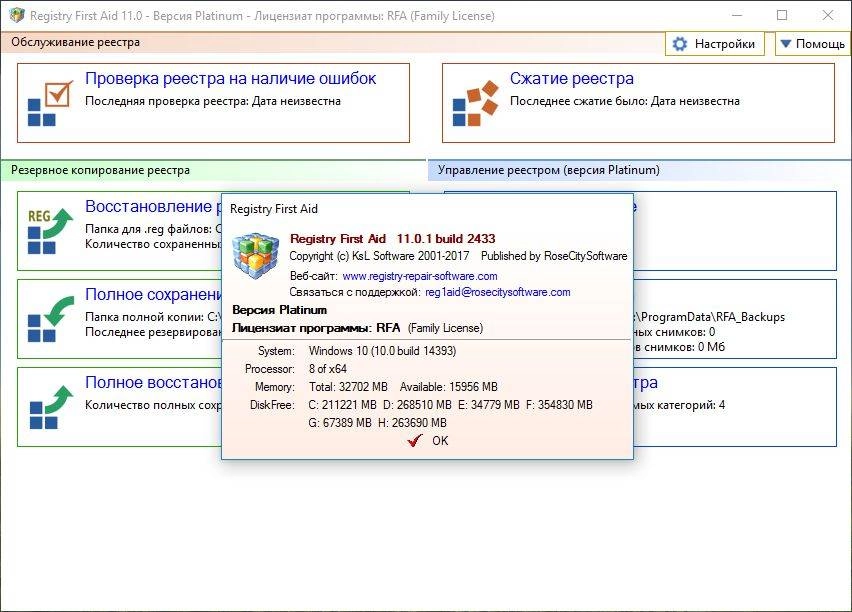This screenshot has height=612, width=852.
Task: Click the blue triangle arrow on Помощь
Action: 786,43
